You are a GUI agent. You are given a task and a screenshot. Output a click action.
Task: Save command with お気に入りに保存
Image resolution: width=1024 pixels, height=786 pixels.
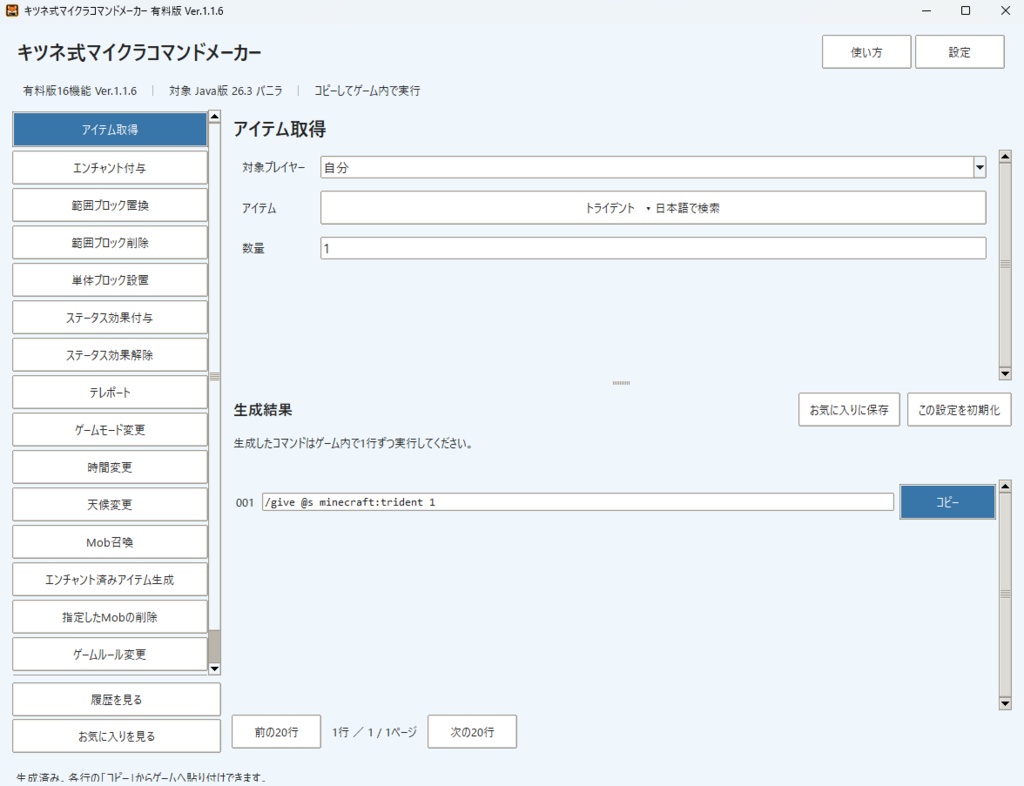tap(849, 410)
